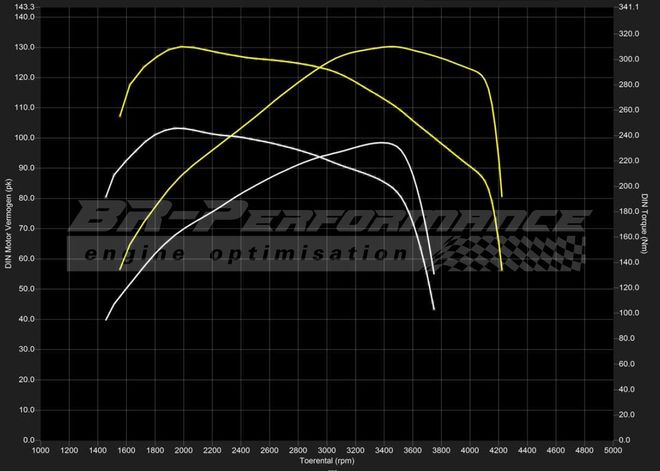Image resolution: width=660 pixels, height=471 pixels.
Task: Click the 200.0 label on right axis
Action: (629, 186)
